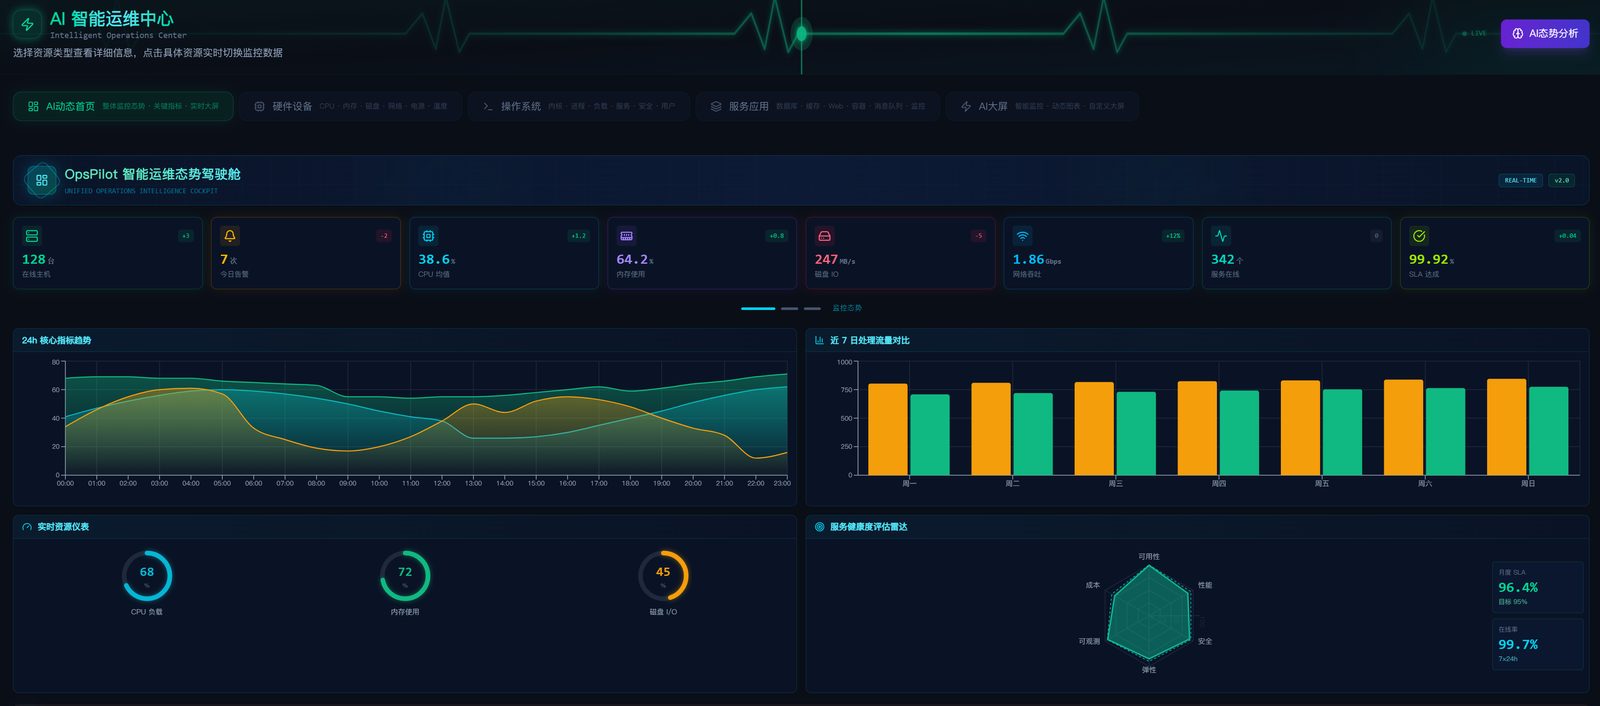1600x706 pixels.
Task: Select the AI大屏 tab
Action: click(x=1042, y=106)
